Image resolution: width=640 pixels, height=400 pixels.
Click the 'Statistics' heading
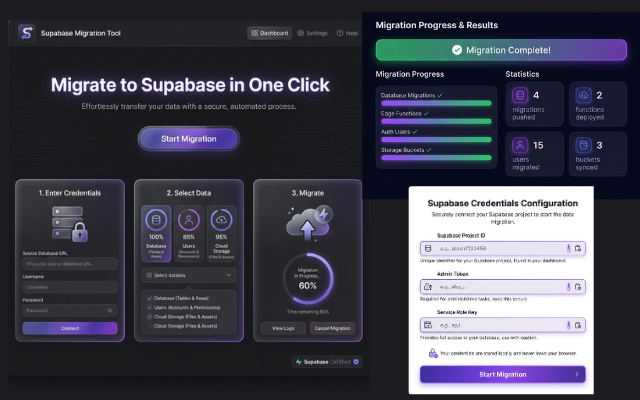point(522,74)
